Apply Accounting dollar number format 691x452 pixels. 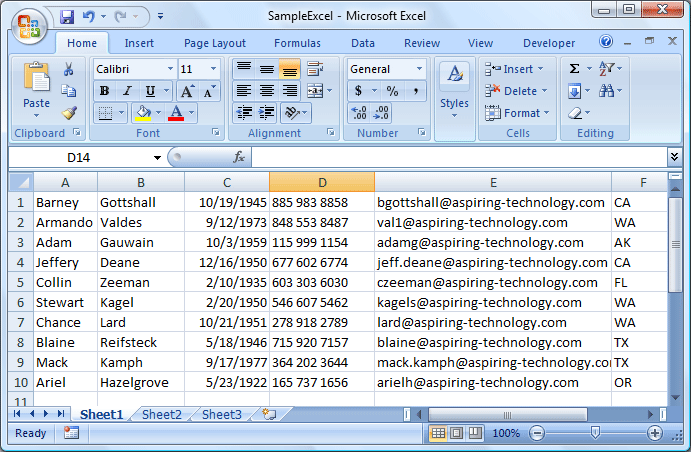[x=358, y=91]
